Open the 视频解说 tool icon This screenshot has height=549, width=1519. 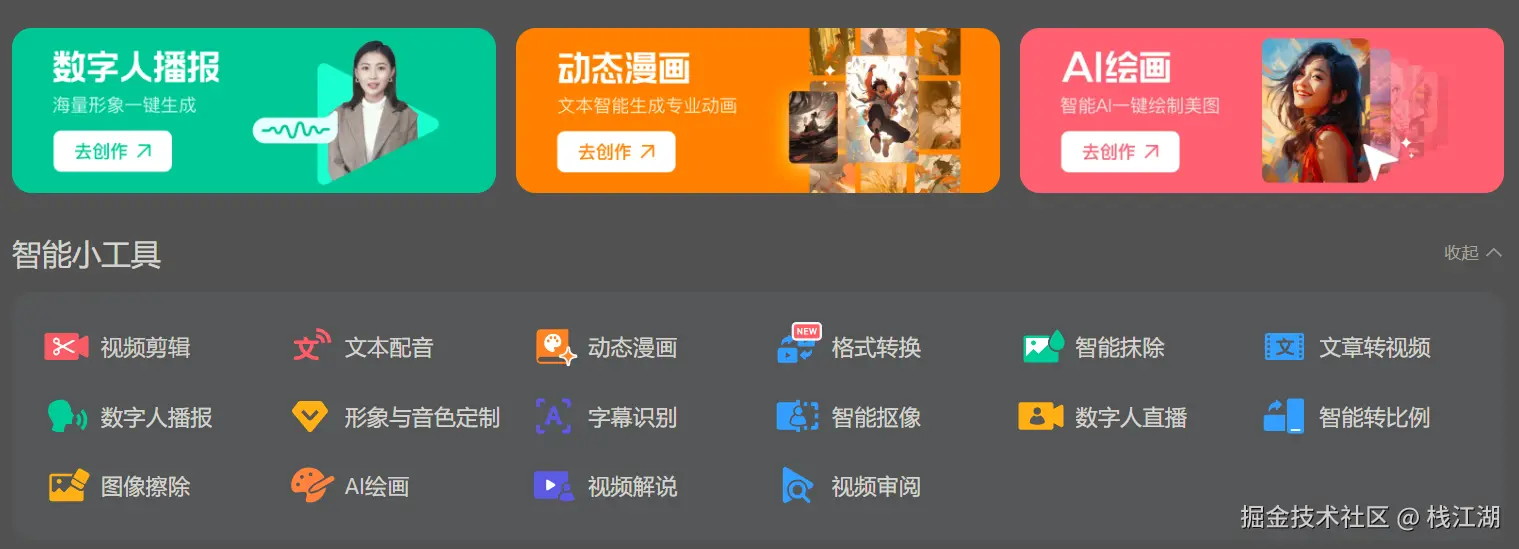point(554,486)
